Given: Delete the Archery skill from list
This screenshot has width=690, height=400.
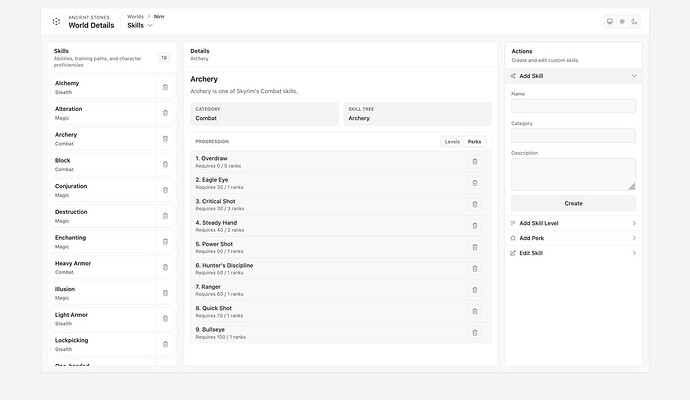Looking at the screenshot, I should click(165, 139).
